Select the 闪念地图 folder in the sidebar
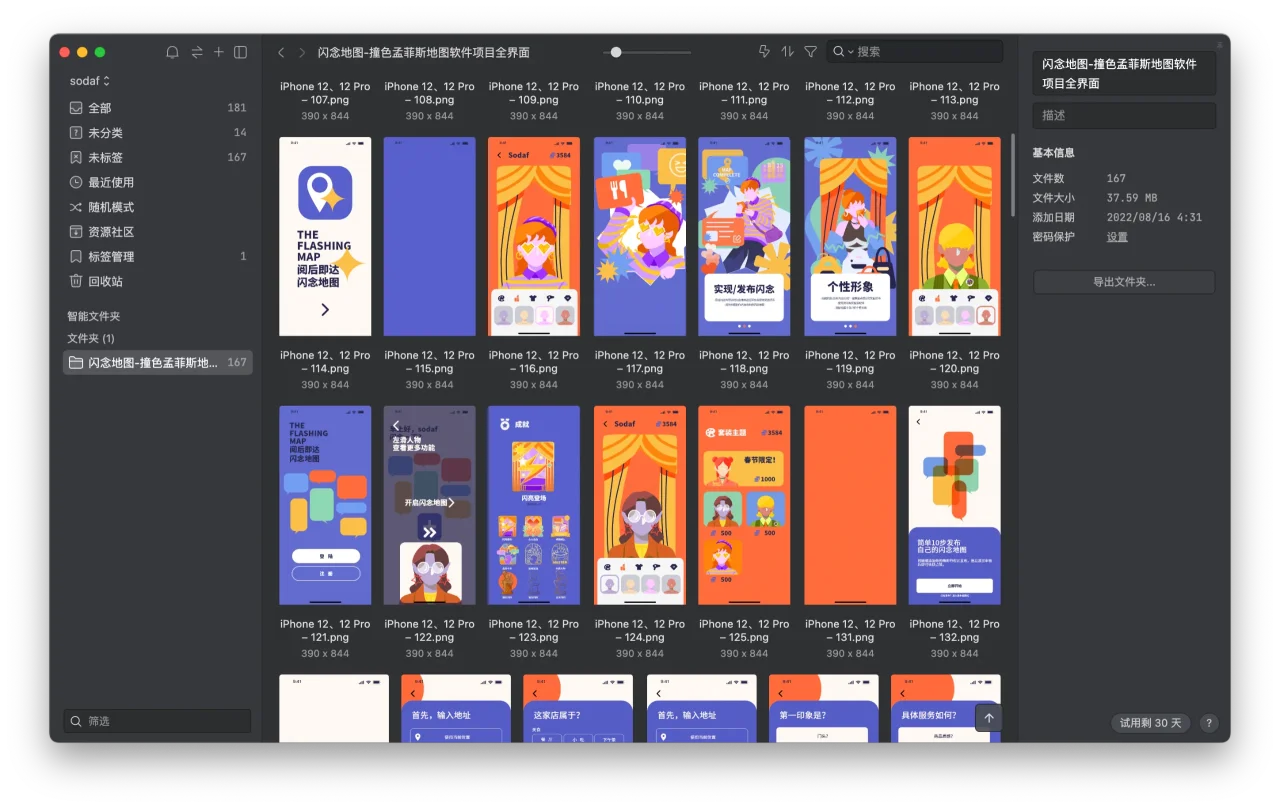 click(x=158, y=363)
